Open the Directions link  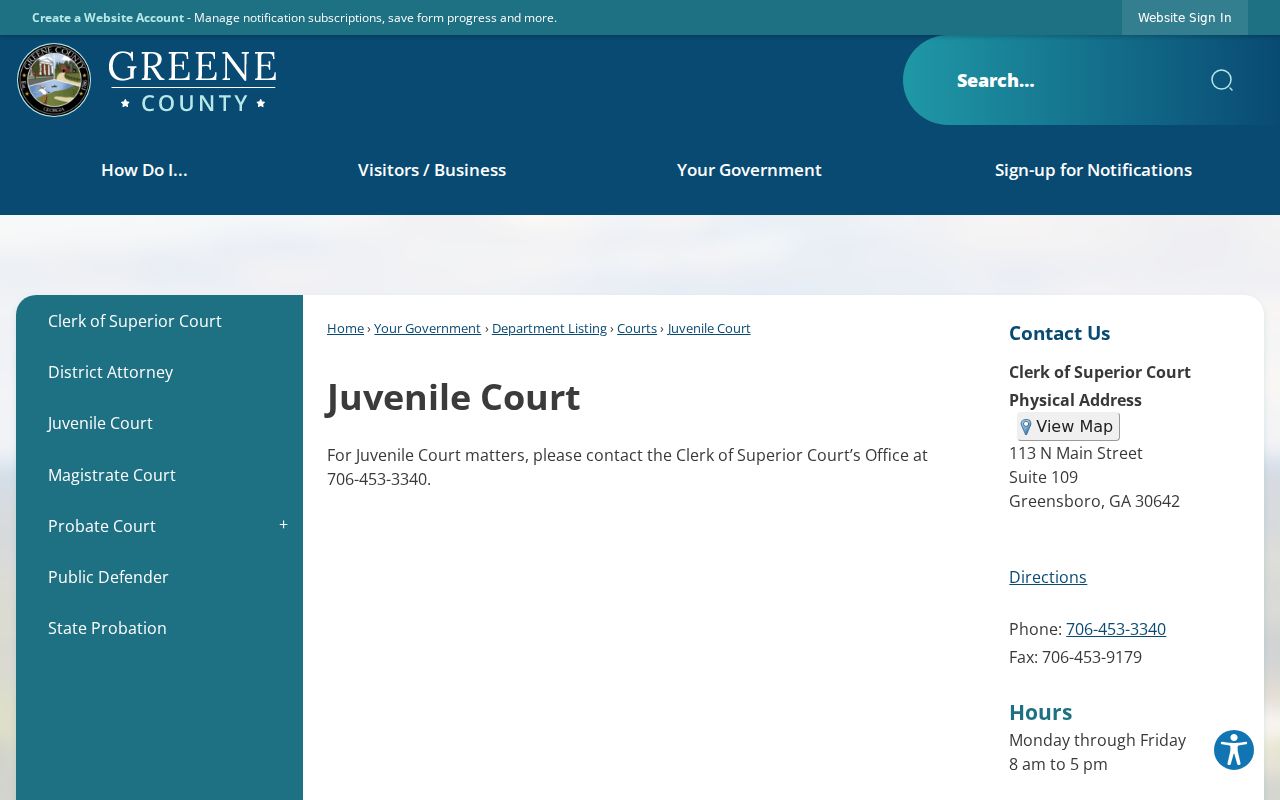click(1047, 577)
